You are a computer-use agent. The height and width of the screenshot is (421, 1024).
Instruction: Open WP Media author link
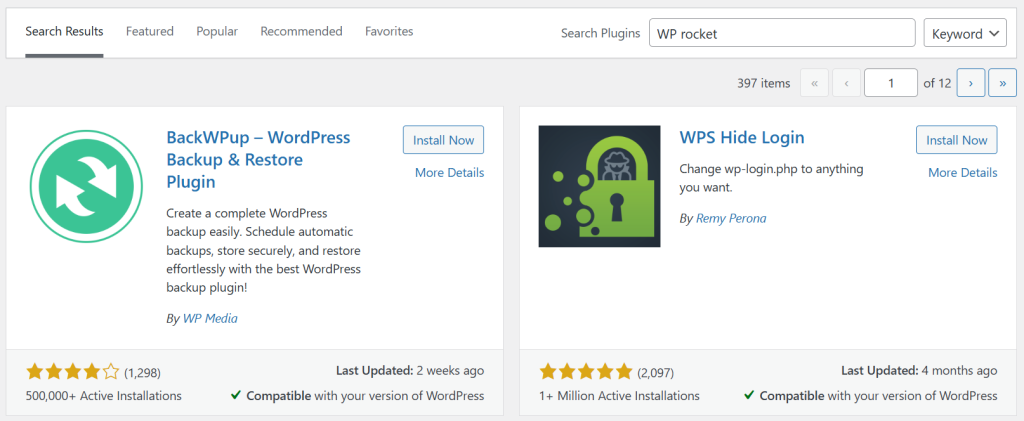[x=210, y=318]
